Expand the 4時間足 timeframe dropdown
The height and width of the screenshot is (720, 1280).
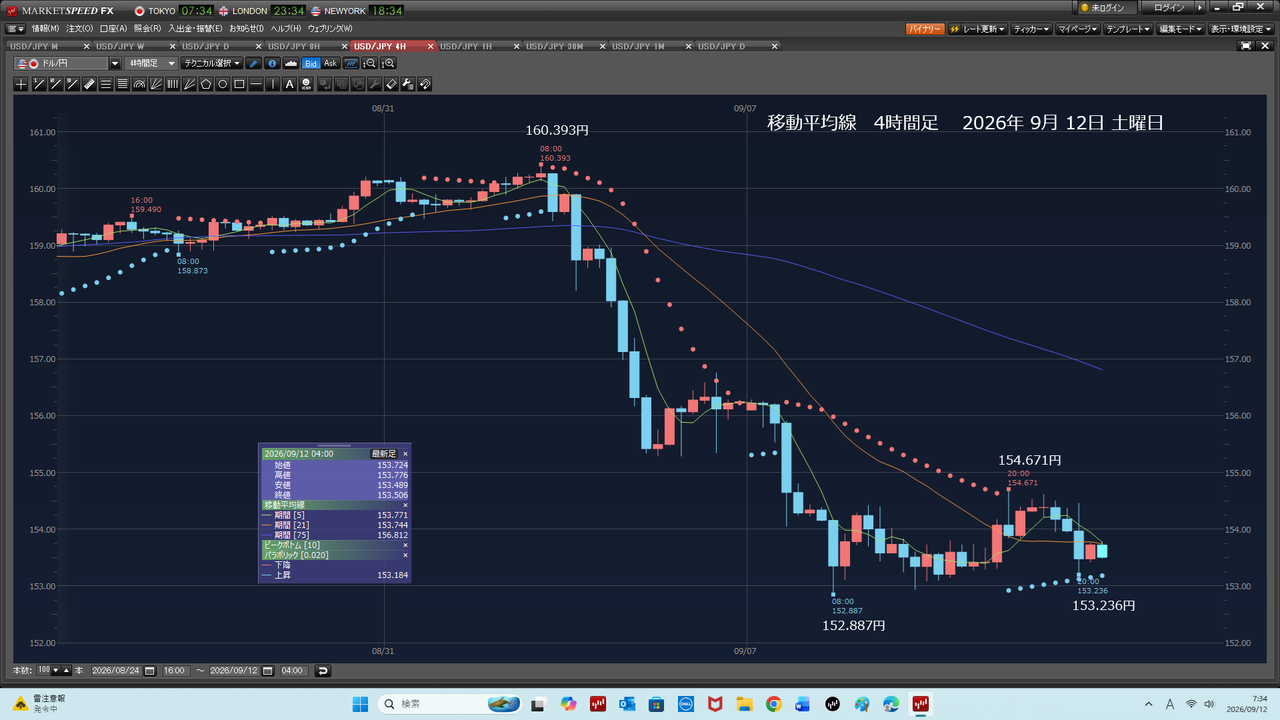click(151, 63)
